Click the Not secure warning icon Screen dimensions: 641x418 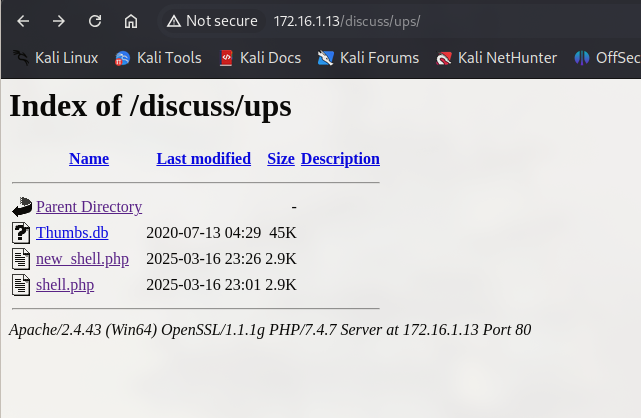point(173,21)
